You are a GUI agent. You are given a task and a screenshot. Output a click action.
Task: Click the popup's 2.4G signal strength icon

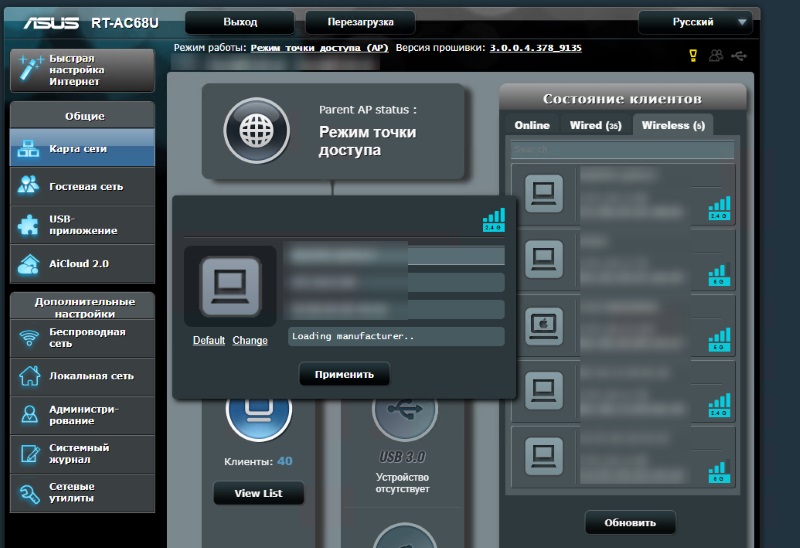[x=494, y=220]
